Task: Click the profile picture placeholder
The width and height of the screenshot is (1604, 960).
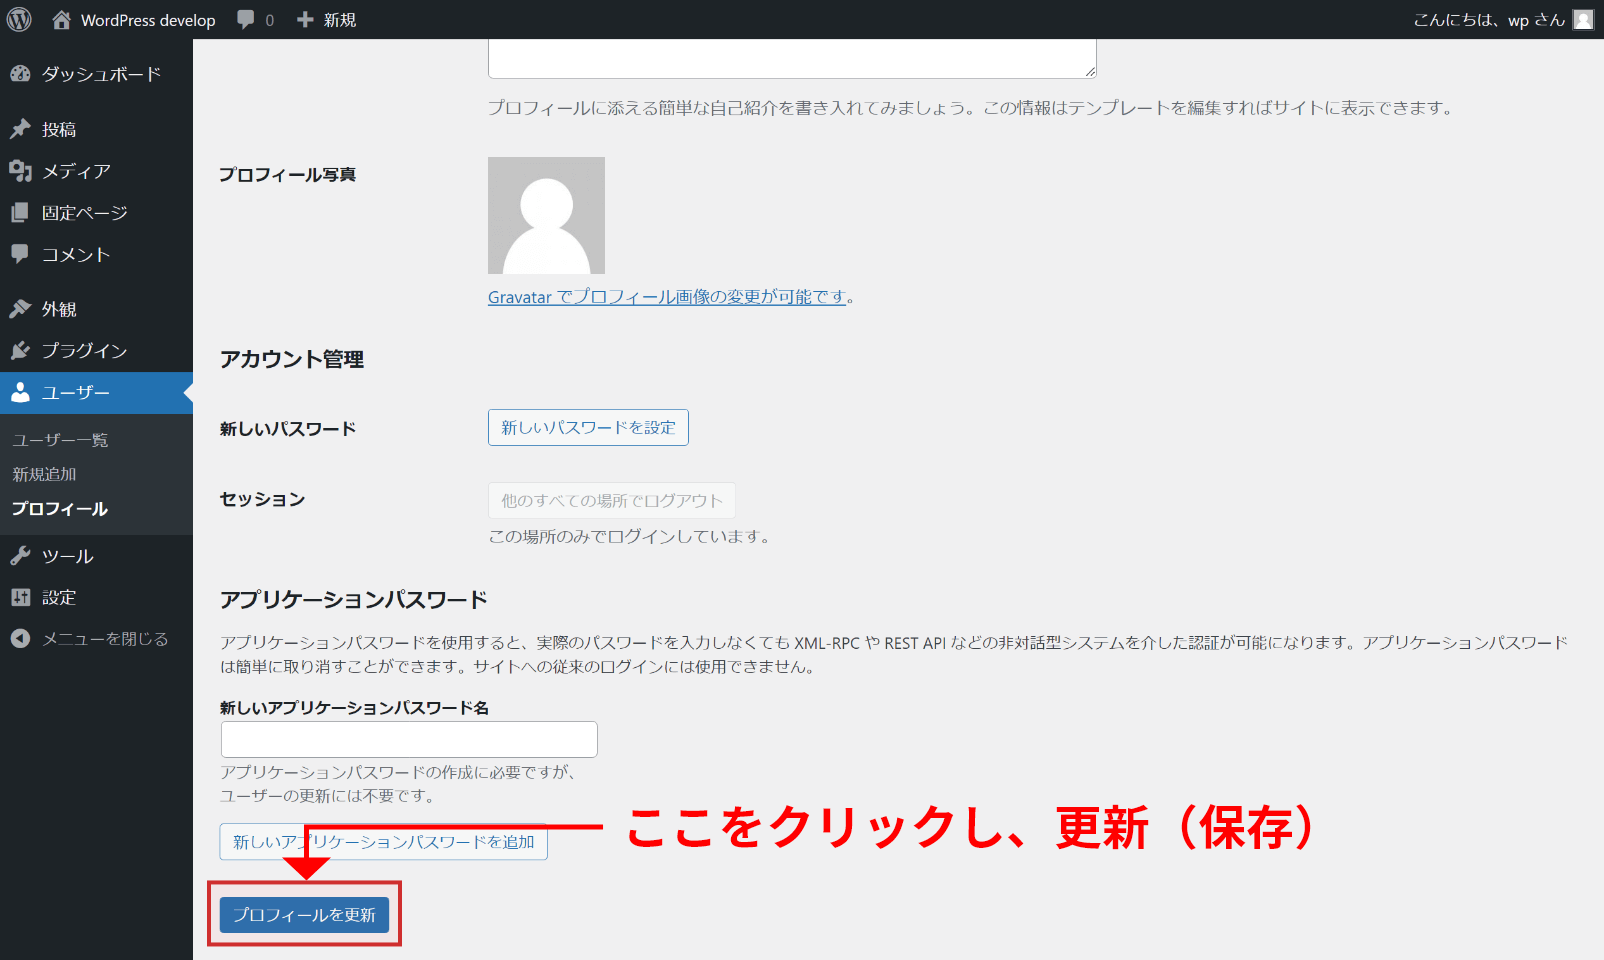Action: (546, 215)
